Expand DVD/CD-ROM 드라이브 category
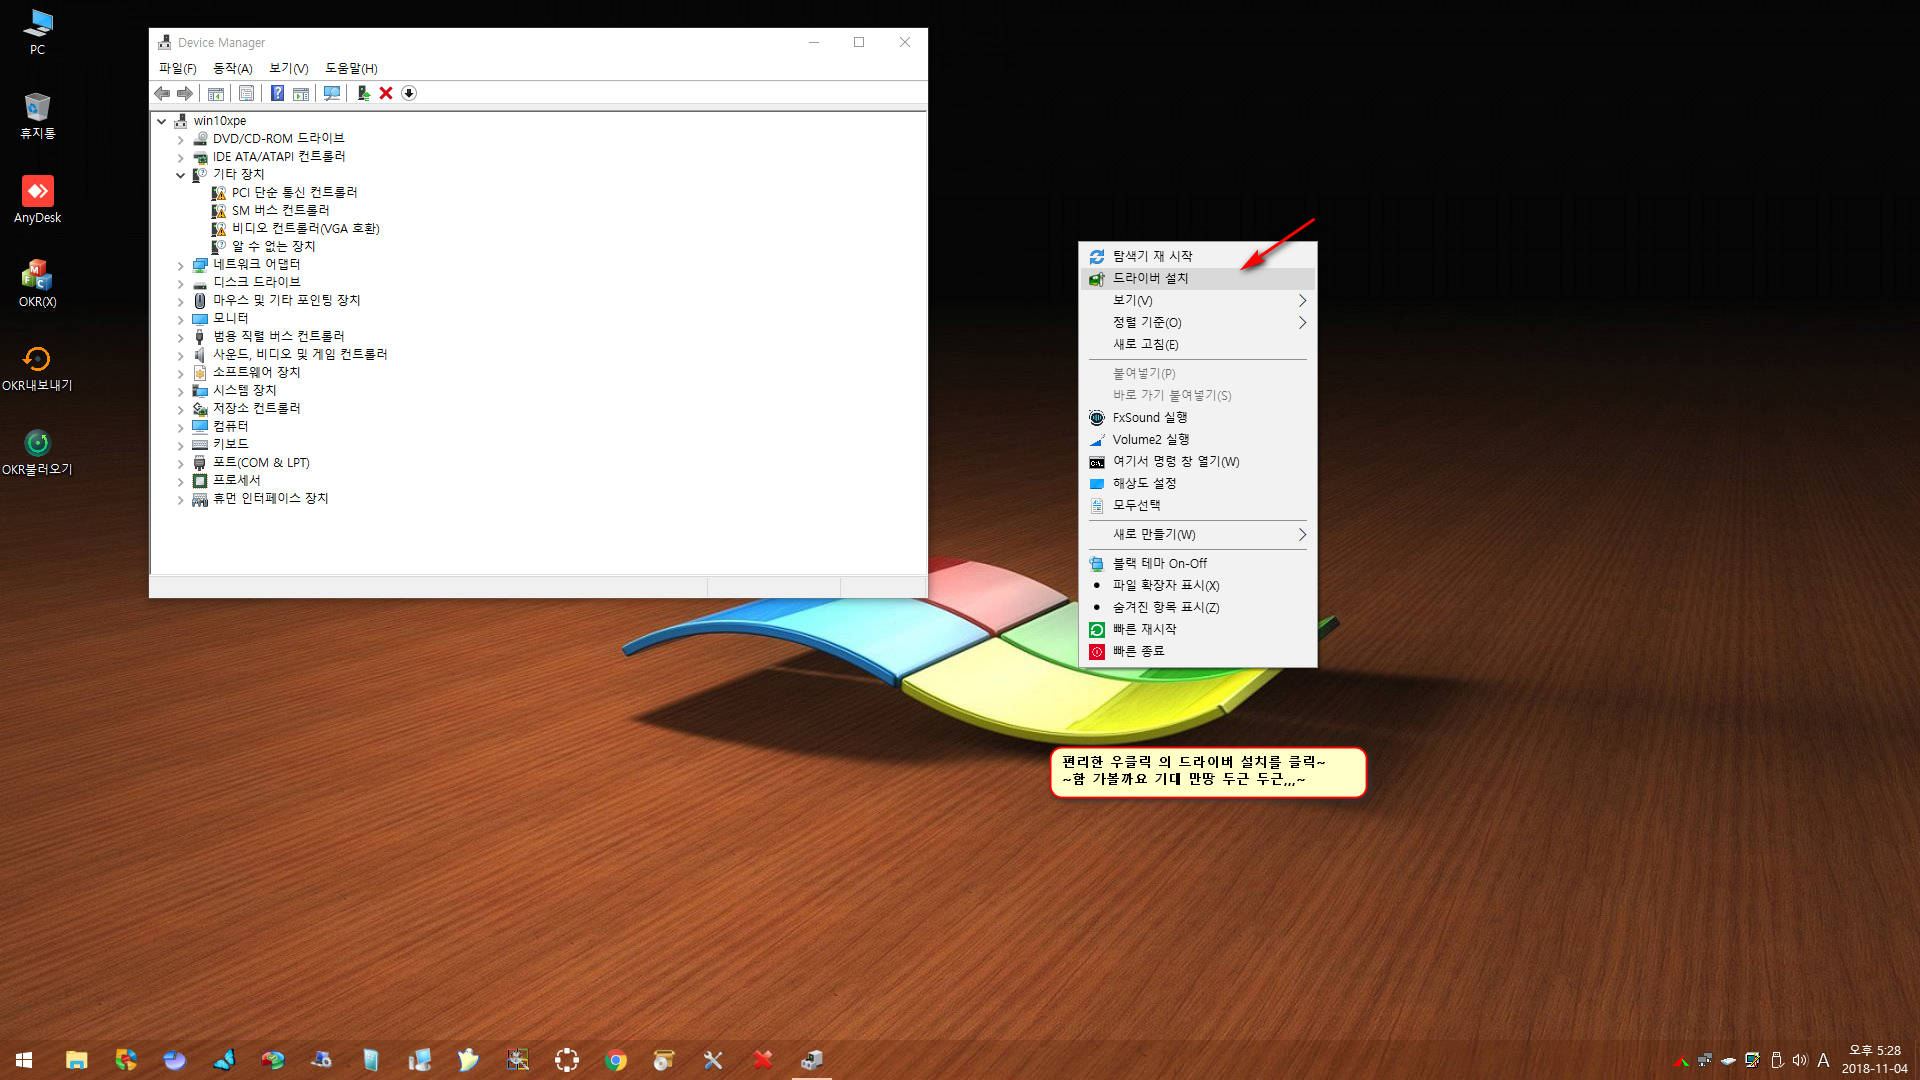Viewport: 1920px width, 1080px height. [181, 140]
